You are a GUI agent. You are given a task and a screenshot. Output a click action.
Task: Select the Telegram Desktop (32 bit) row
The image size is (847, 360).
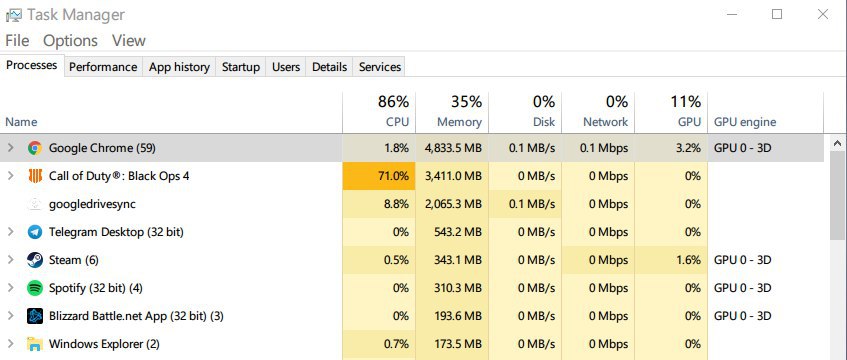(x=412, y=232)
